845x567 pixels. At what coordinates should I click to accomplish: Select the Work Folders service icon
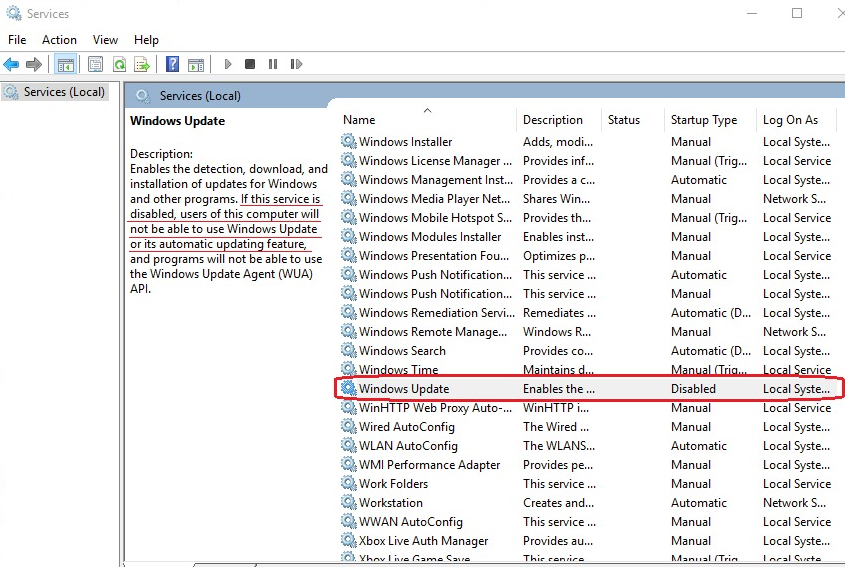349,483
